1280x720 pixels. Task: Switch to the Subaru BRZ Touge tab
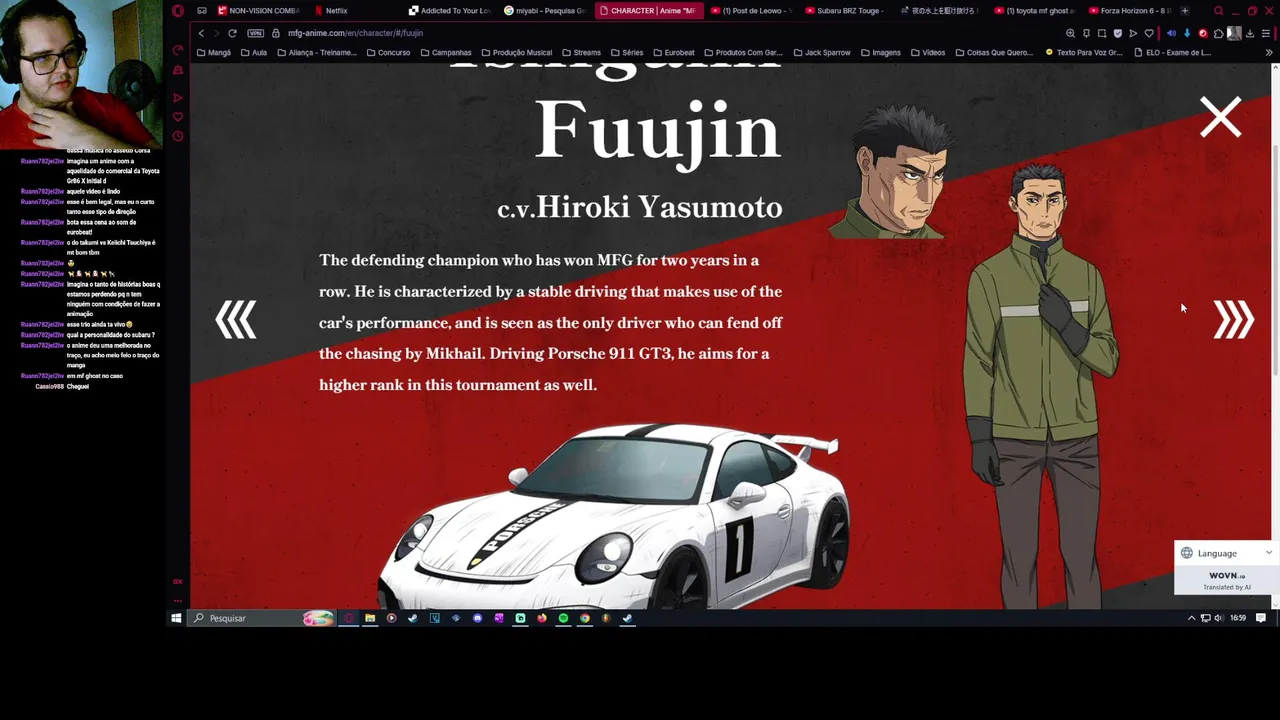(x=844, y=11)
